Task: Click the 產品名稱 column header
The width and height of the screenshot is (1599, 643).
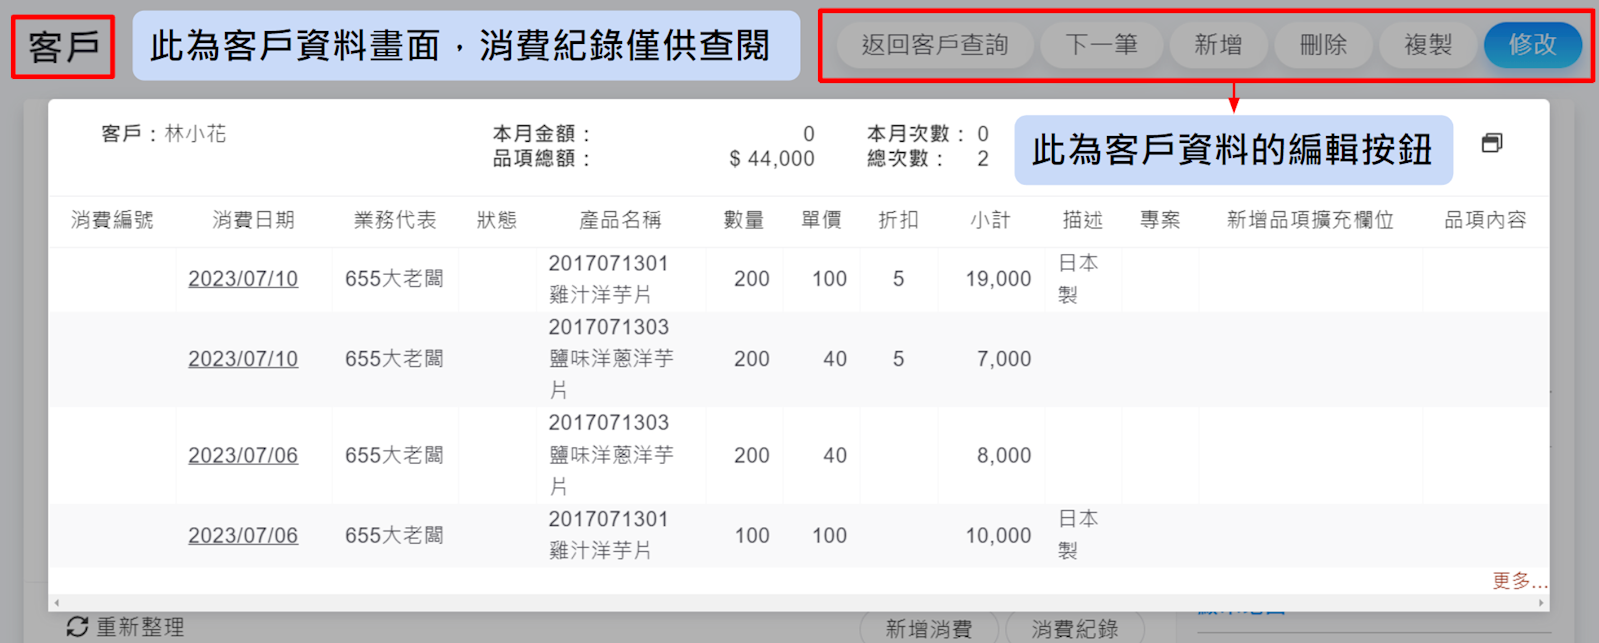Action: click(620, 220)
